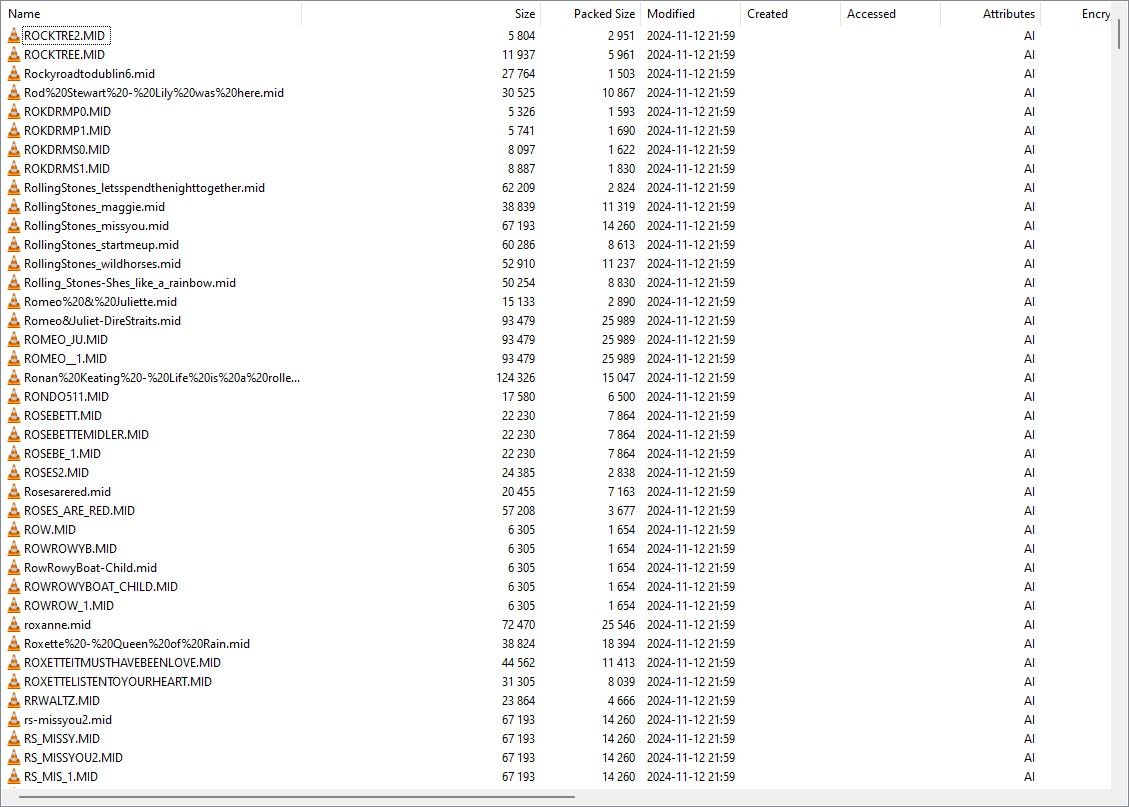Click the icon for RRWALTZ.MID
This screenshot has width=1129, height=807.
(14, 701)
